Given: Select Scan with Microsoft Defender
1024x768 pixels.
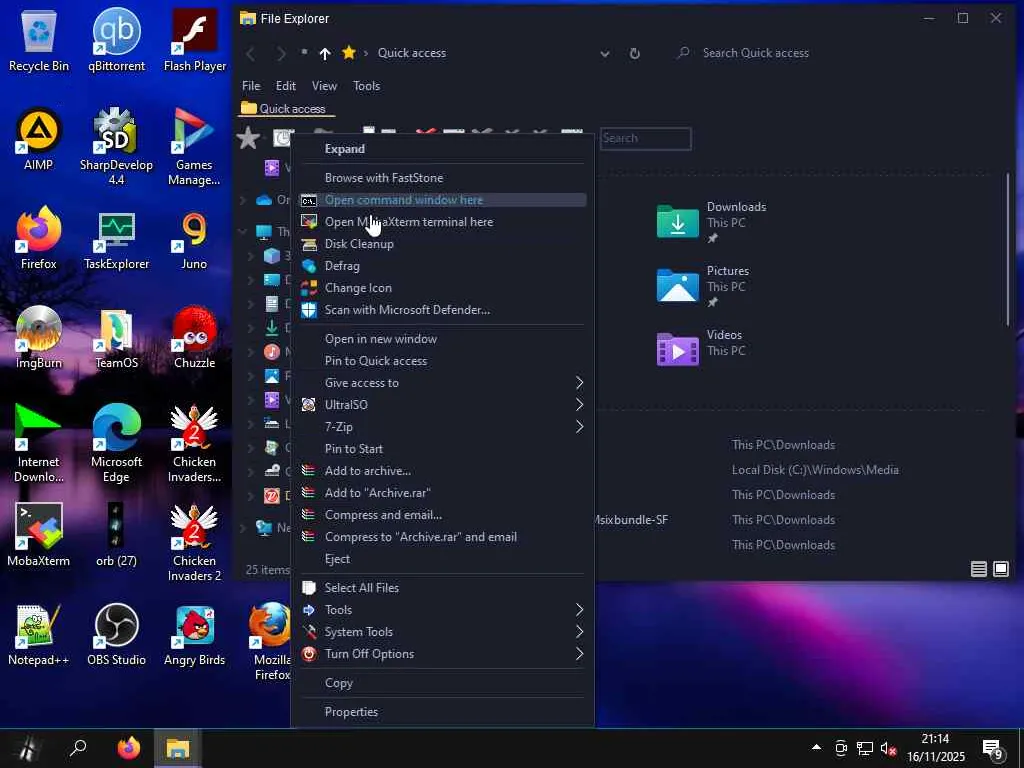Looking at the screenshot, I should [442, 310].
